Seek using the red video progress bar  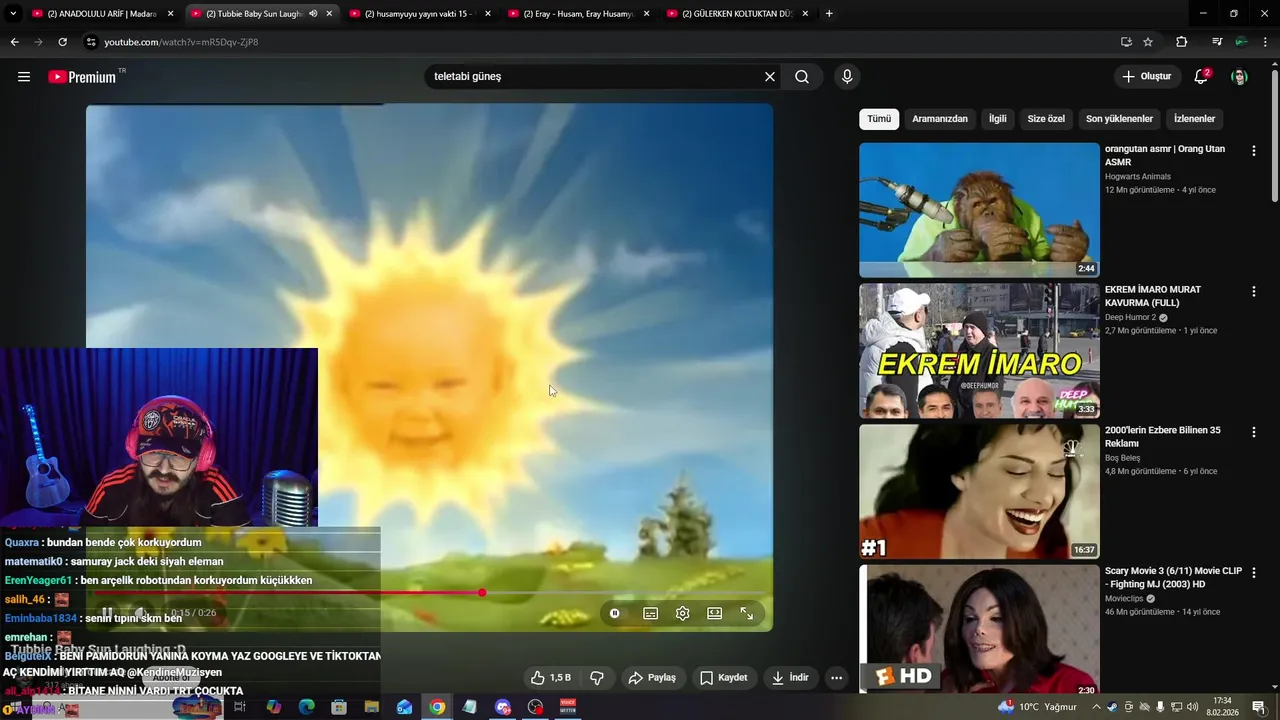[x=428, y=593]
